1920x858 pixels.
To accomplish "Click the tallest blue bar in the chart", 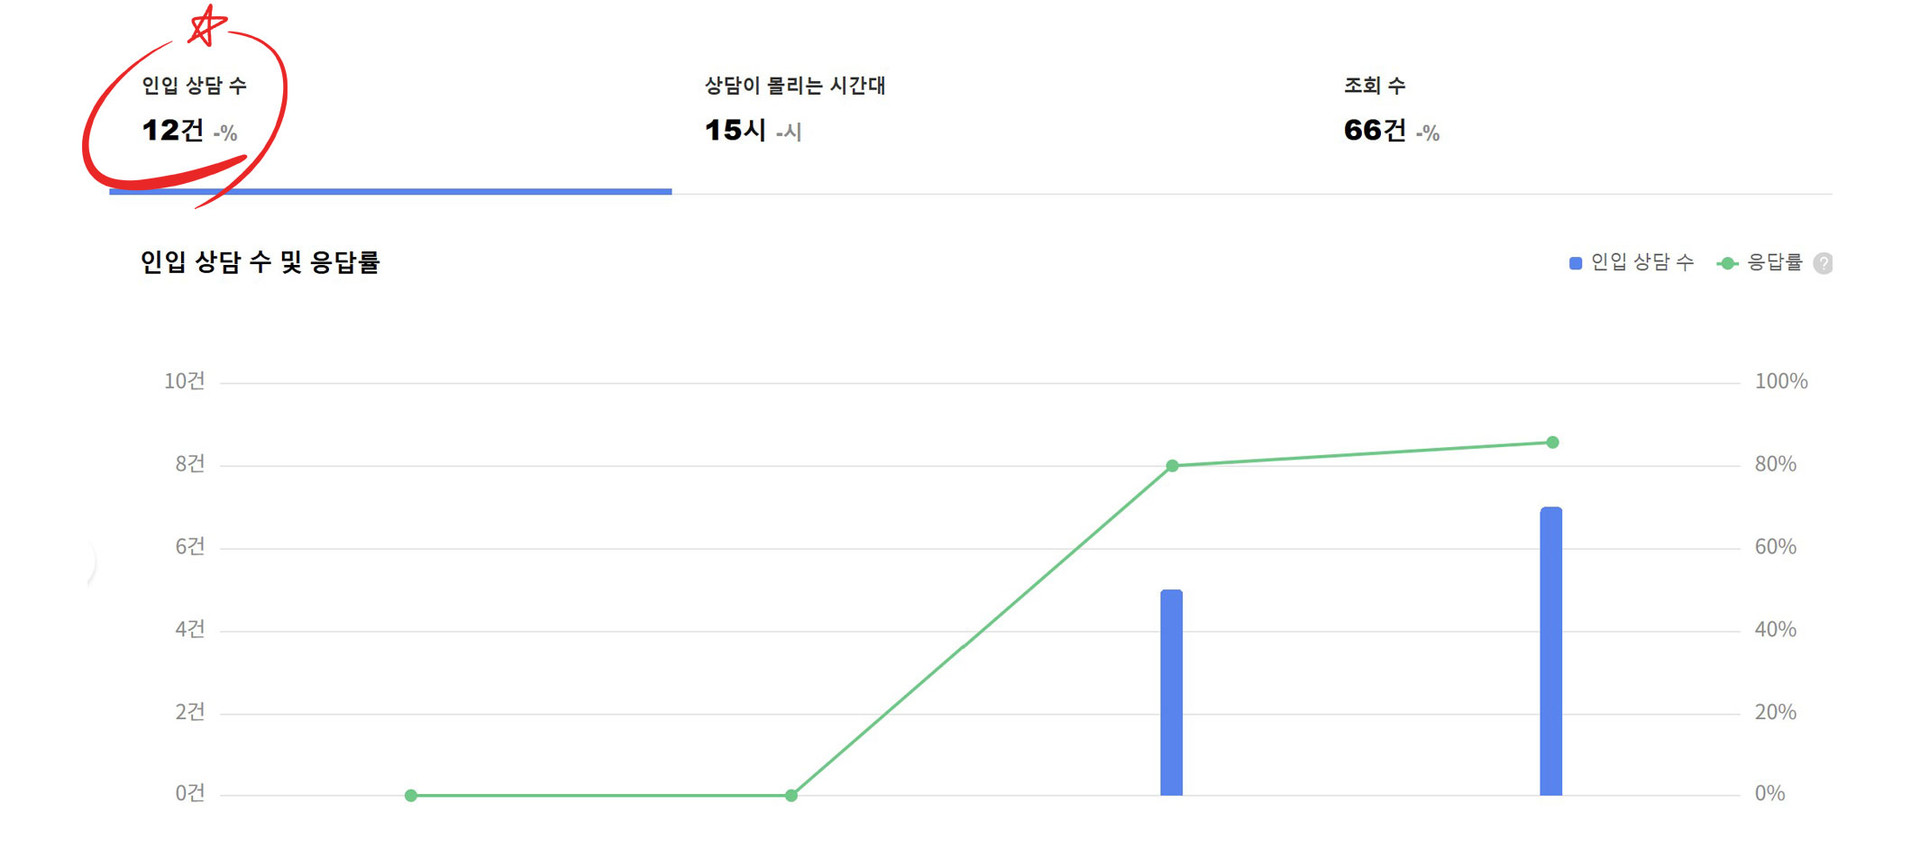I will (x=1551, y=650).
